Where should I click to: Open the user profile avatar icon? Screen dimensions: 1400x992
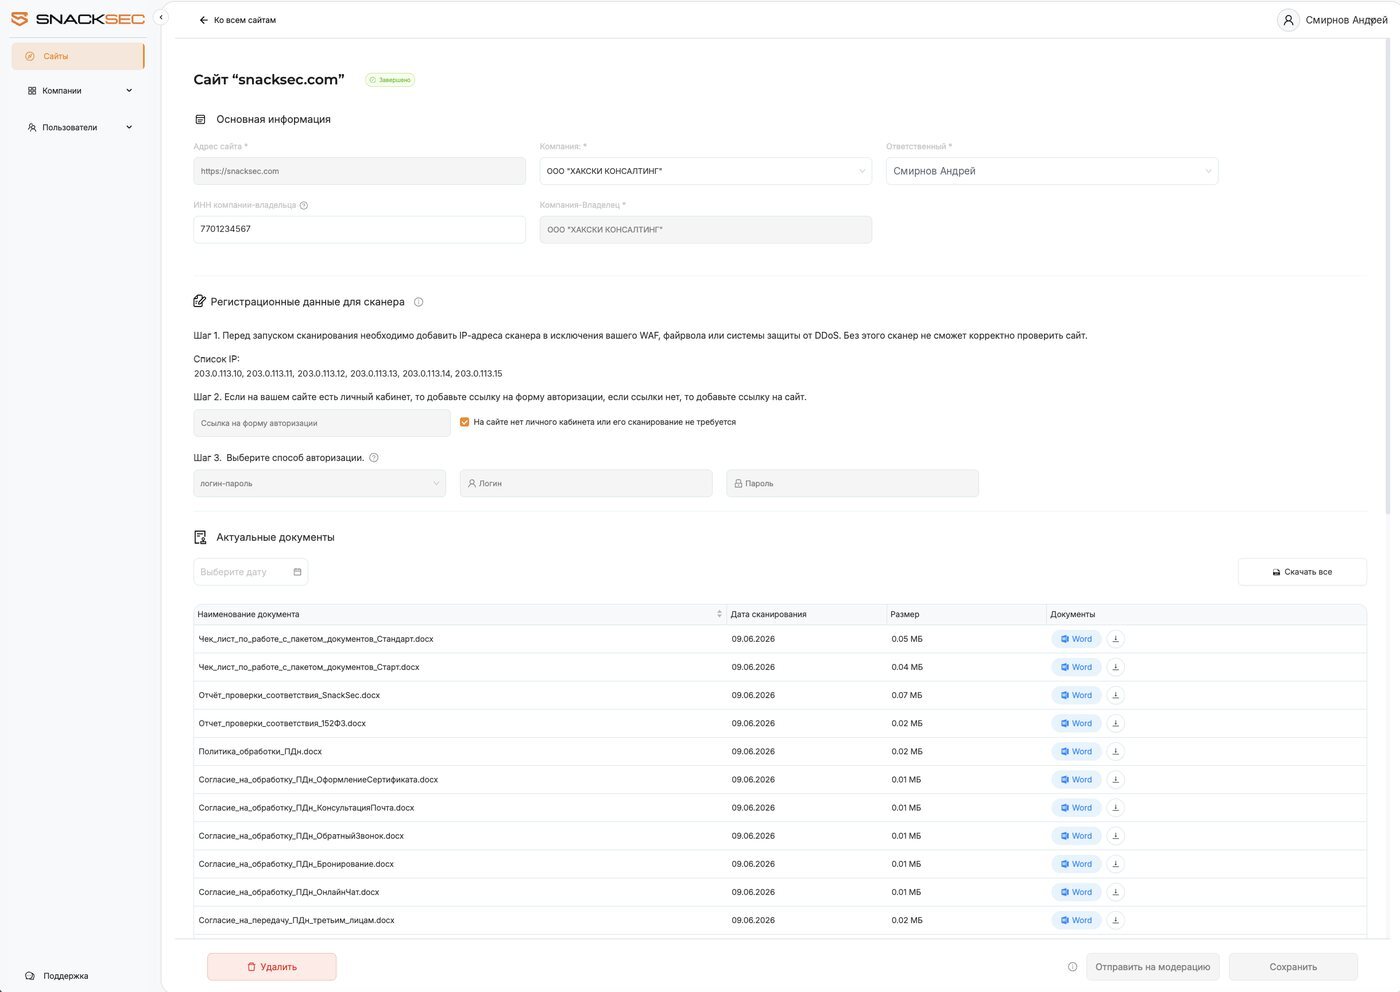pos(1288,20)
